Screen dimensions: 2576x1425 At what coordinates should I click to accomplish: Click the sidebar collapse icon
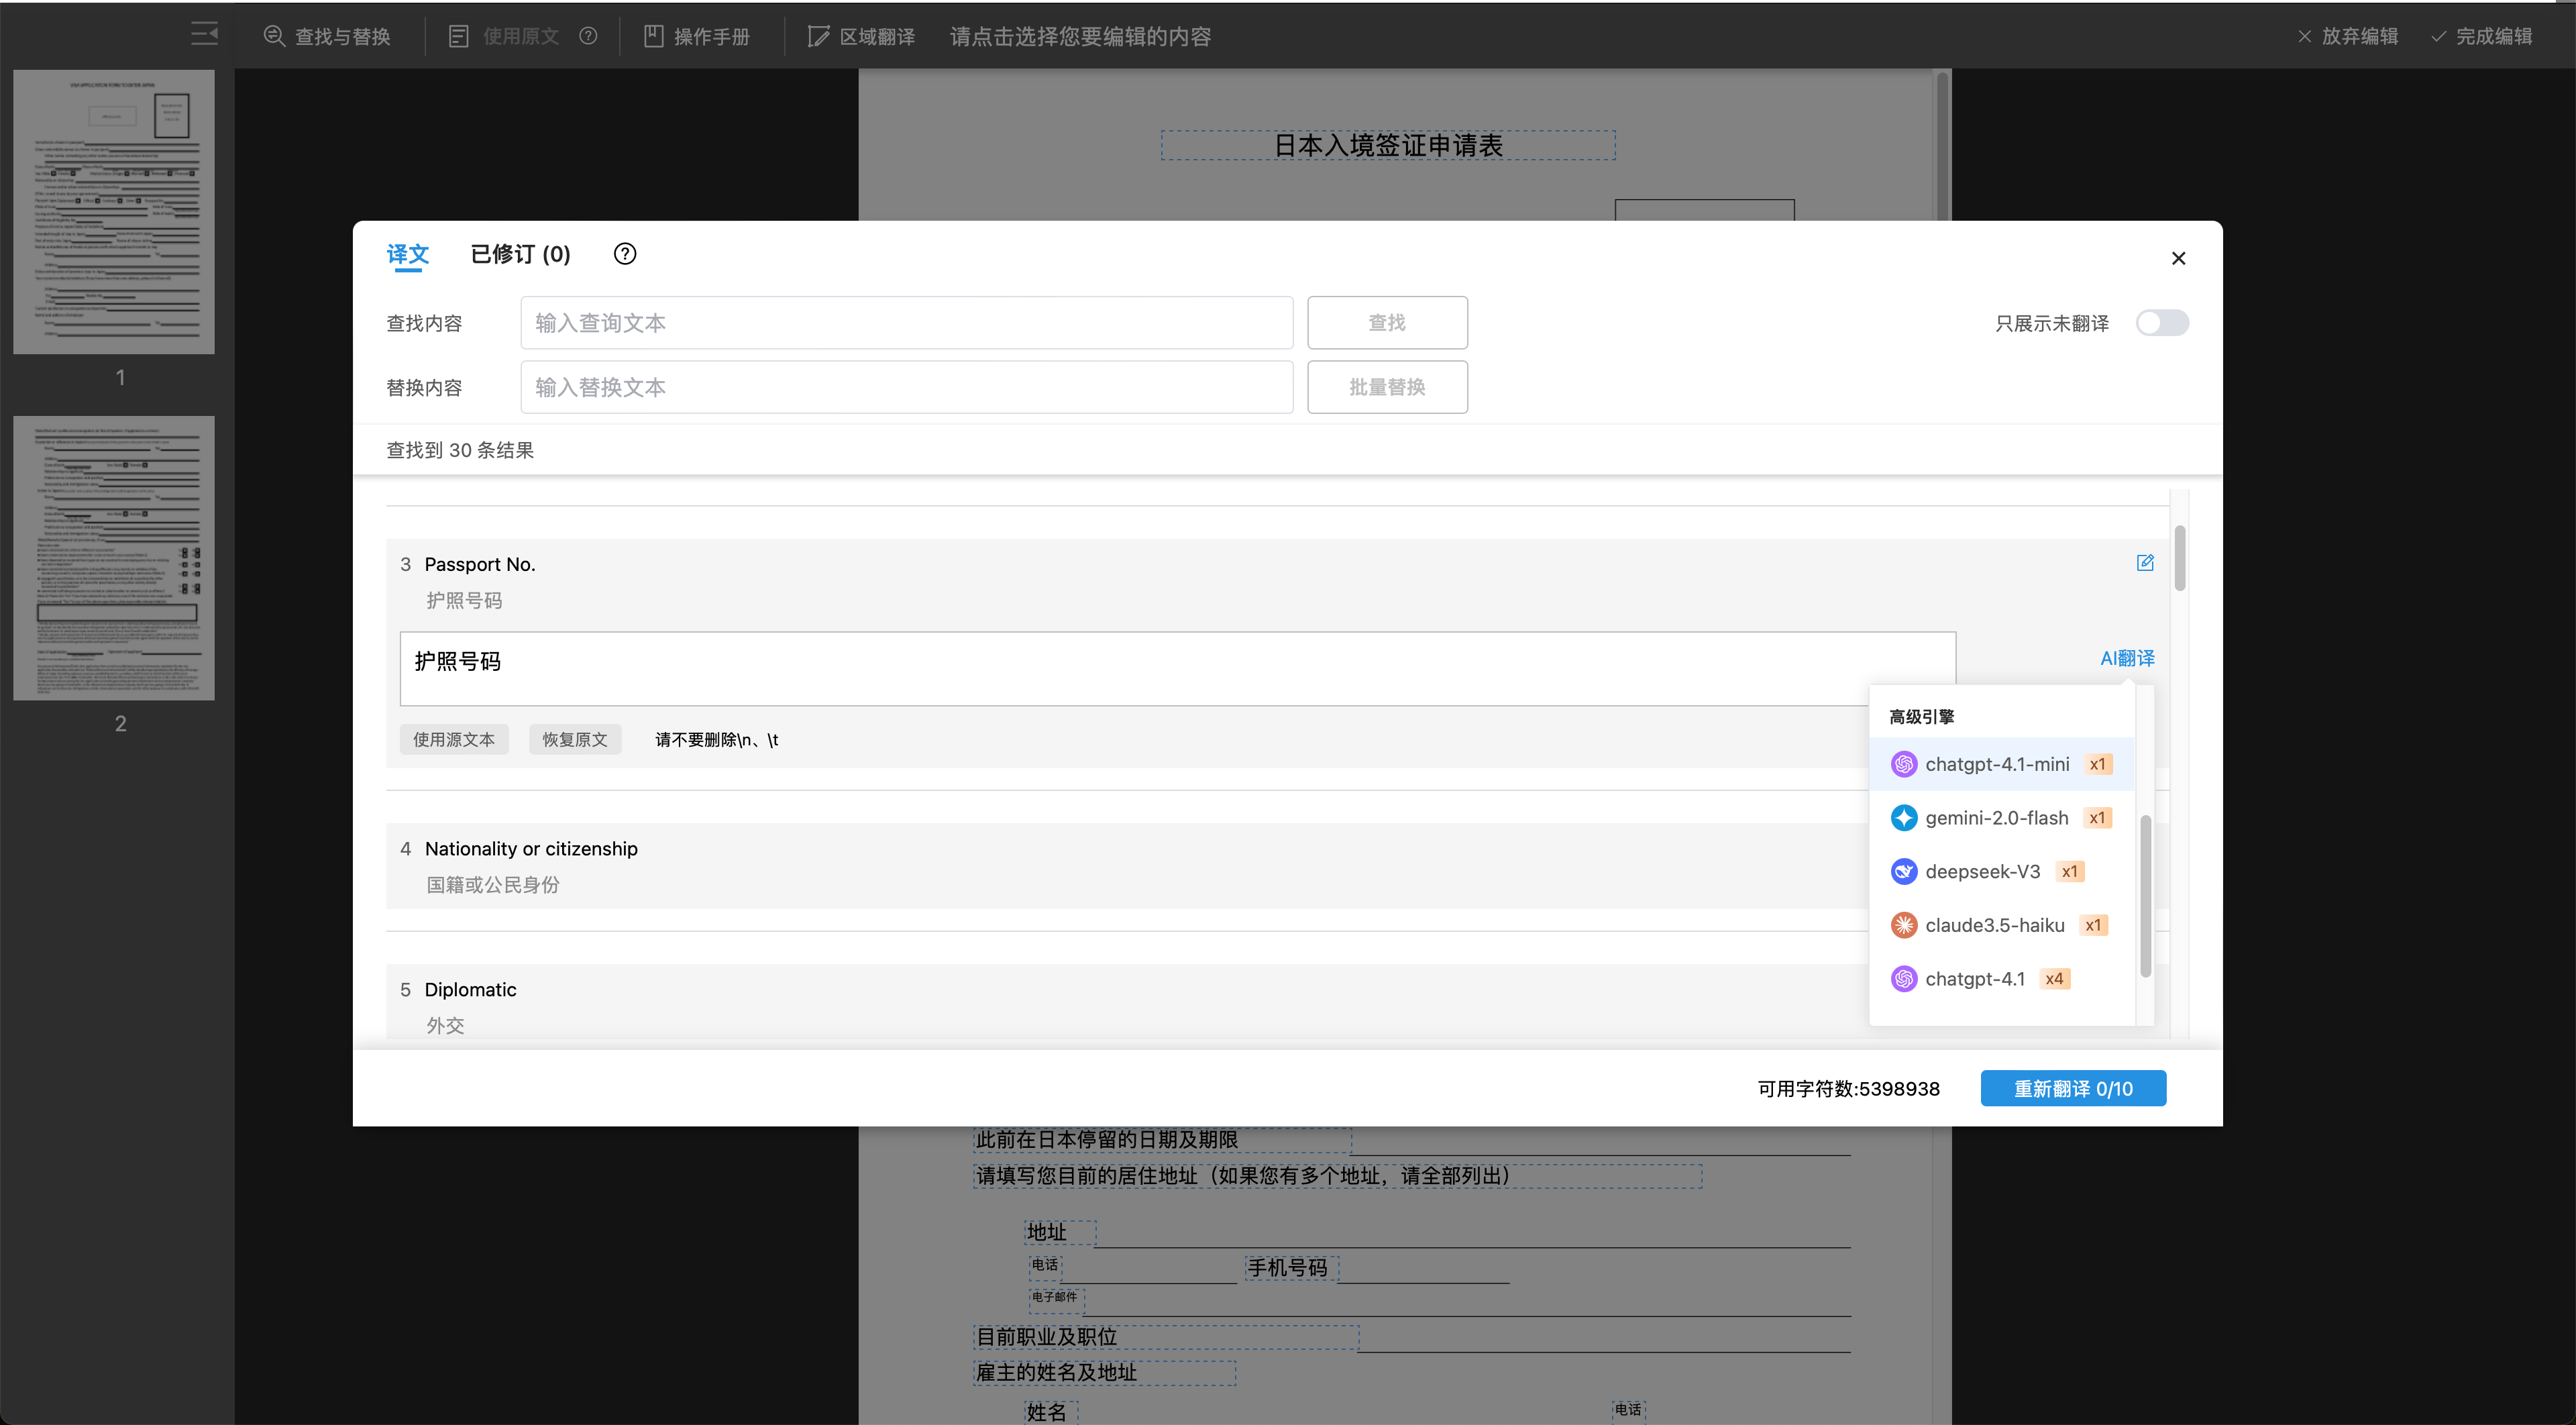click(204, 35)
